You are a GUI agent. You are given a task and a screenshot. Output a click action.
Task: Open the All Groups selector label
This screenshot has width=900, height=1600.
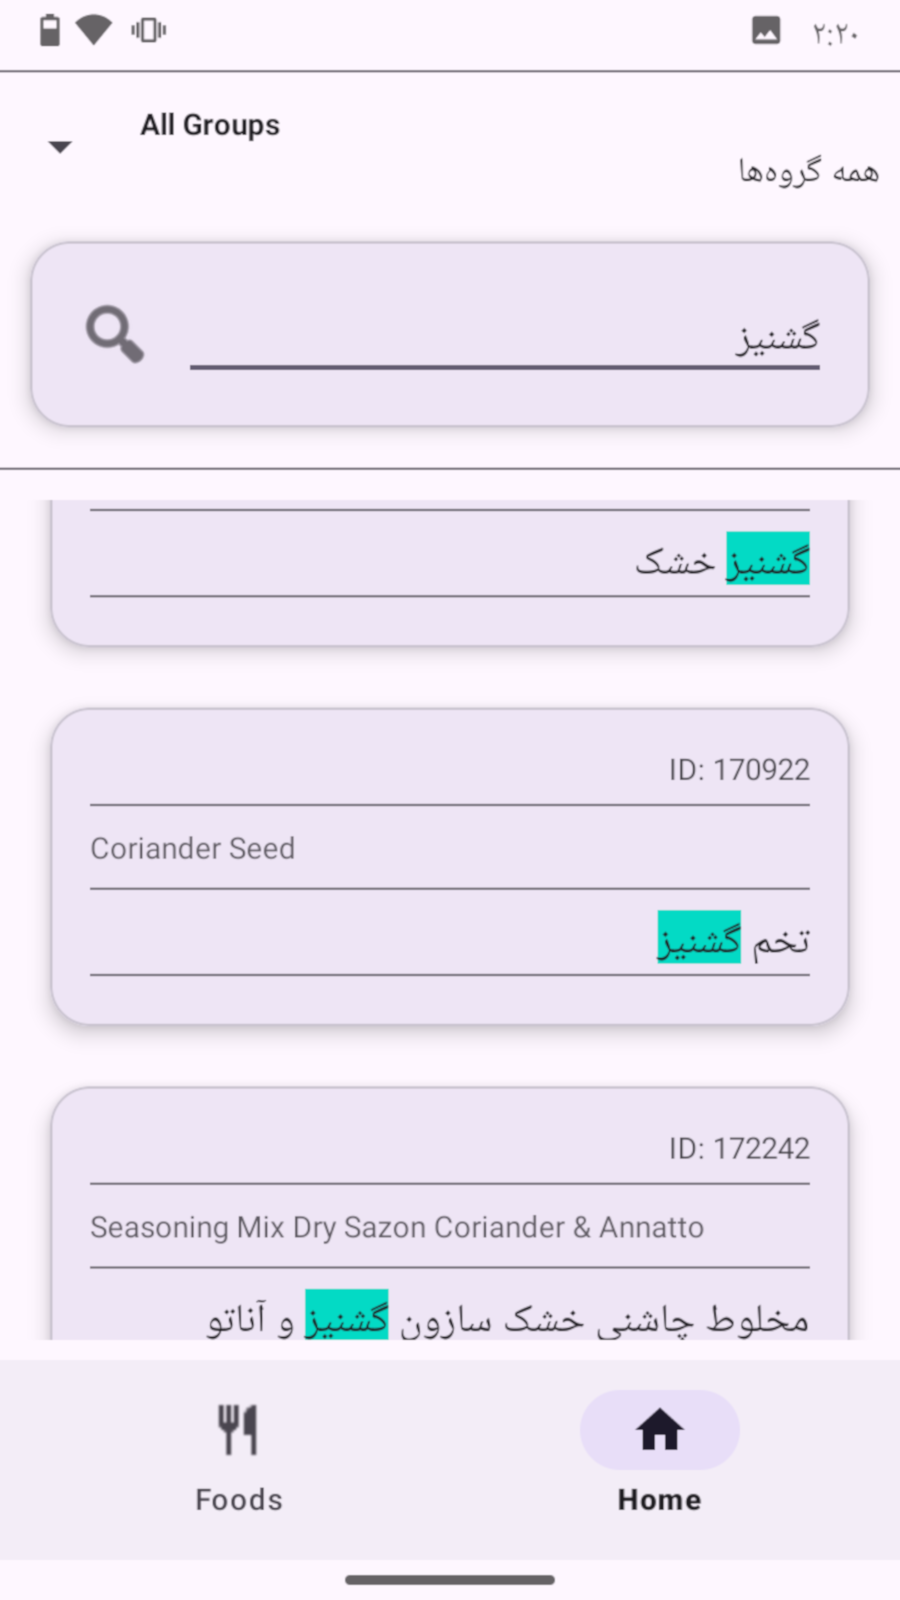tap(210, 125)
